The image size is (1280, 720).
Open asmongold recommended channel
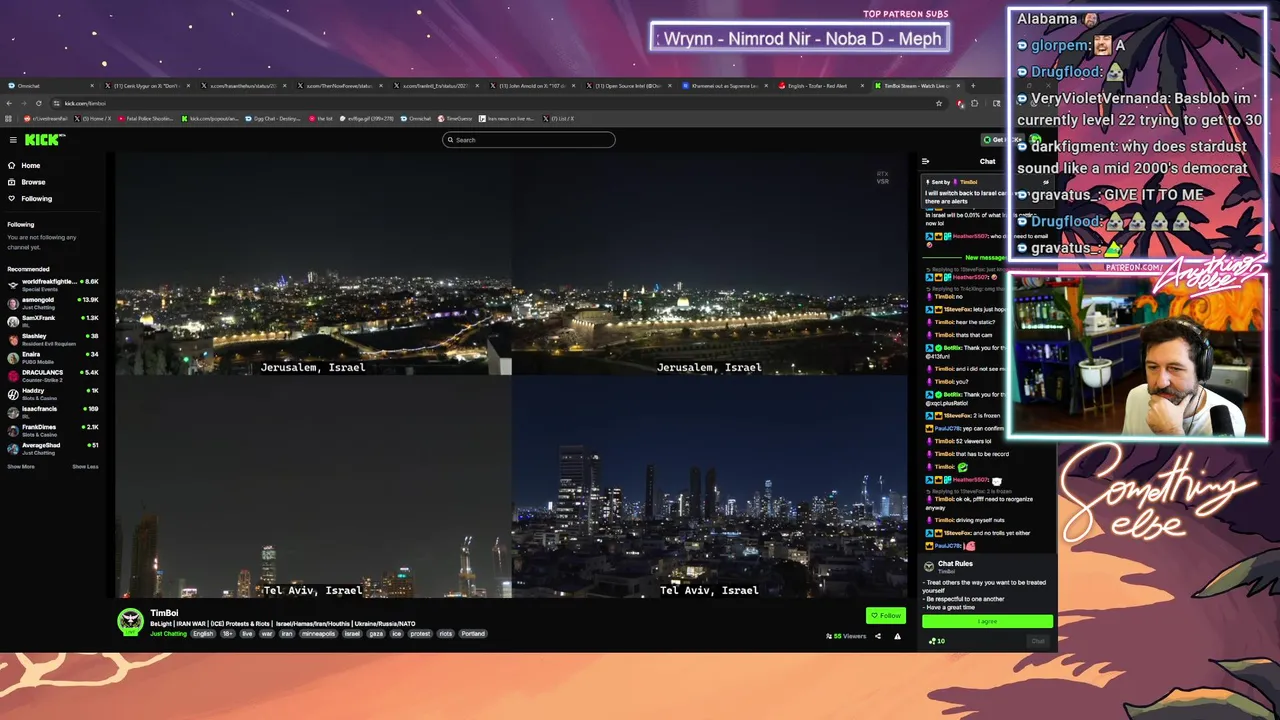52,303
